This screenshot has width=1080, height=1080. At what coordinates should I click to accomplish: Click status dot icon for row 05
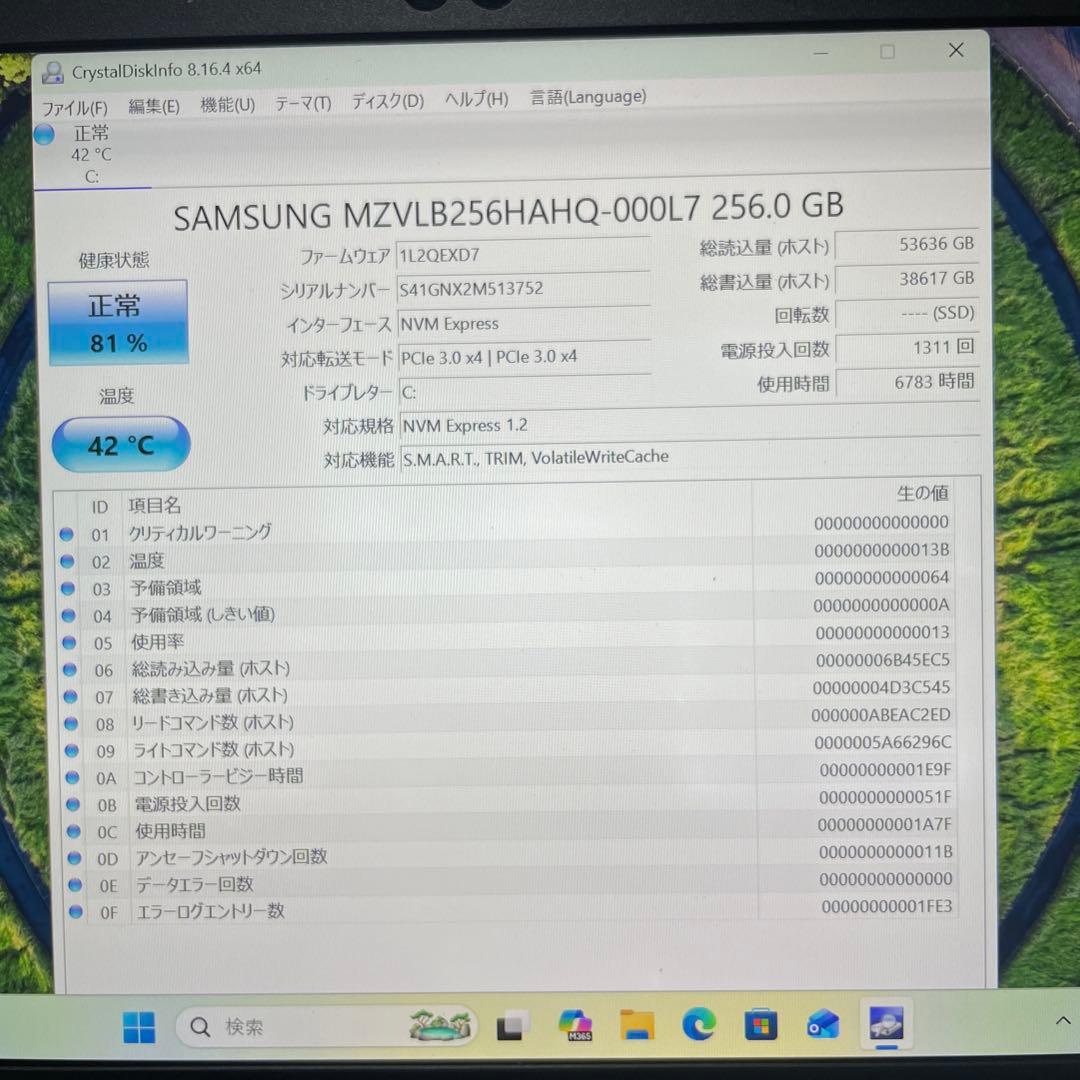[x=68, y=642]
